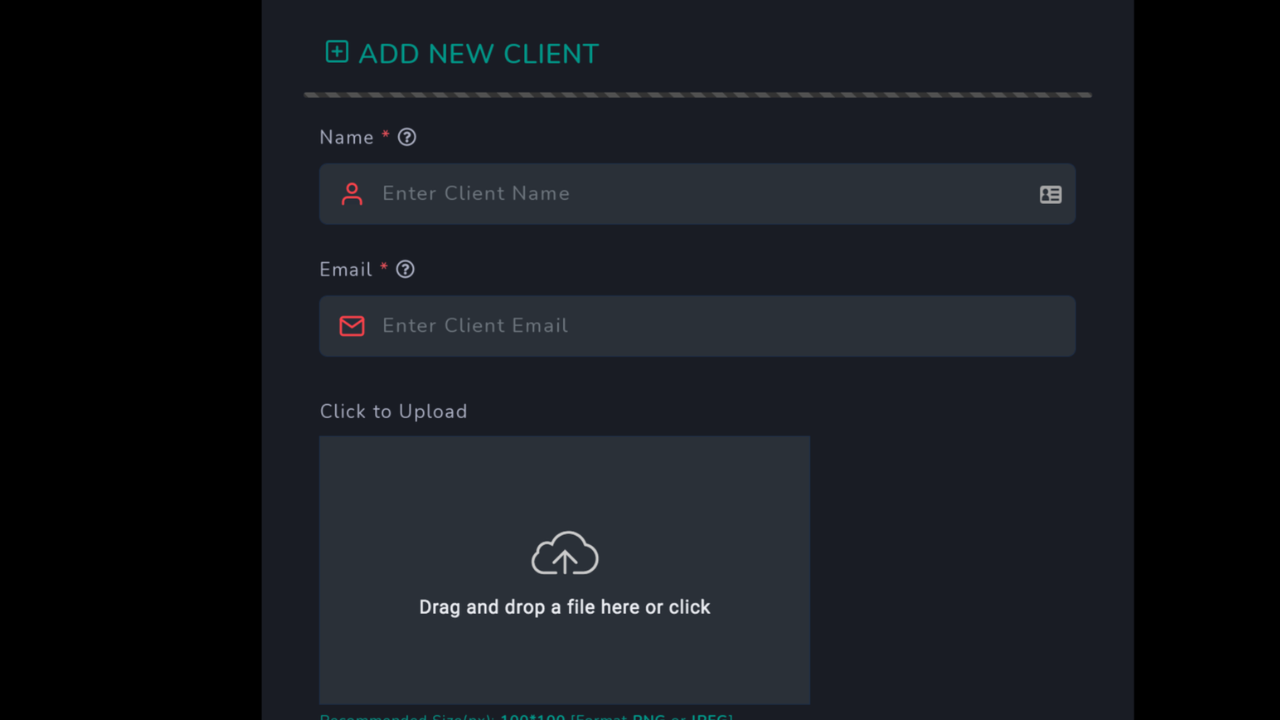This screenshot has height=720, width=1280.
Task: Click the Click to Upload label
Action: click(x=393, y=412)
